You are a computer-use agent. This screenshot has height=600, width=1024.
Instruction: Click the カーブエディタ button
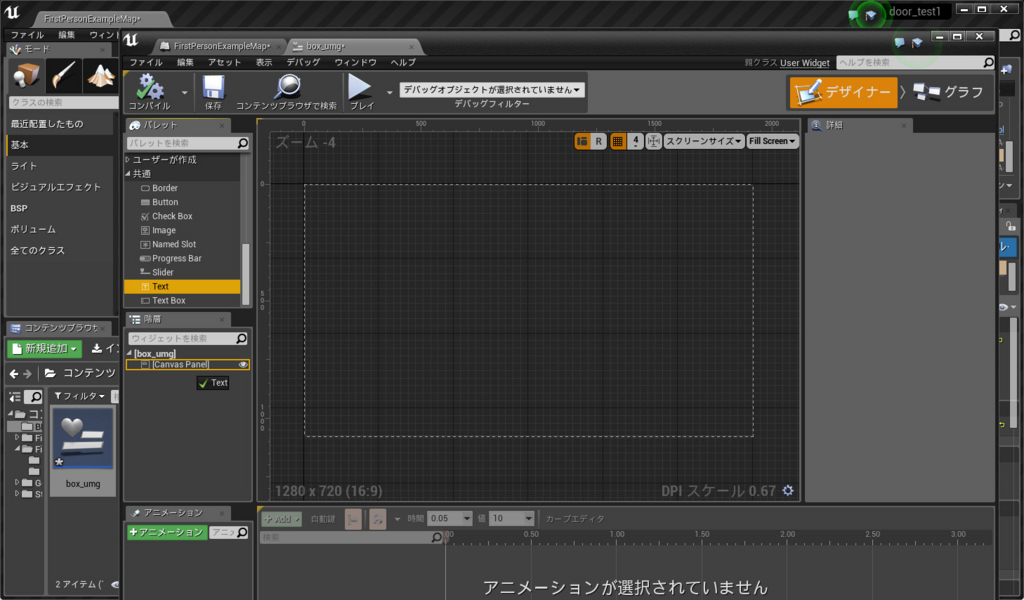[x=575, y=519]
